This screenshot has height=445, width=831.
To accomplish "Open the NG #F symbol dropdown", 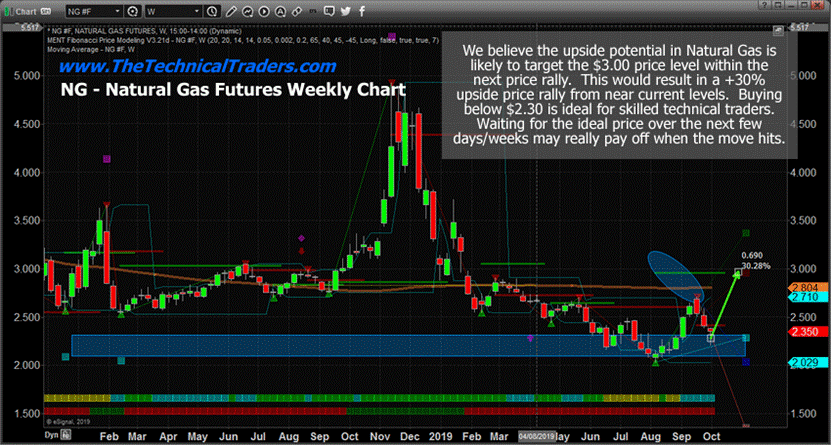I will pos(95,10).
